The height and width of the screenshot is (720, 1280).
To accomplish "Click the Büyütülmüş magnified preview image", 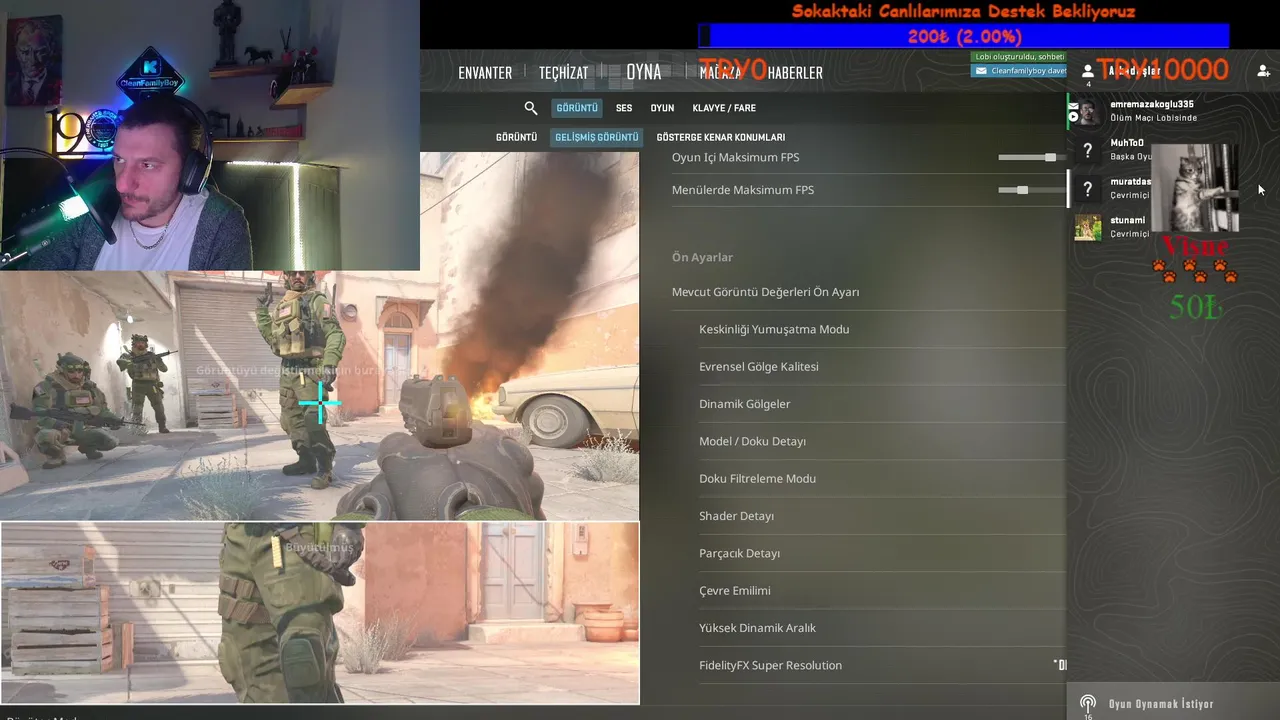I will [x=320, y=613].
